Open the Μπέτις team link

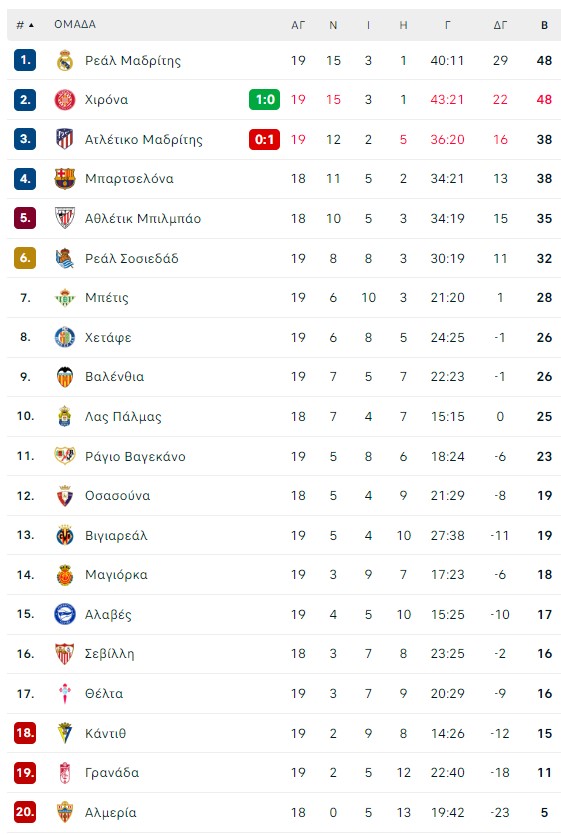pos(107,298)
